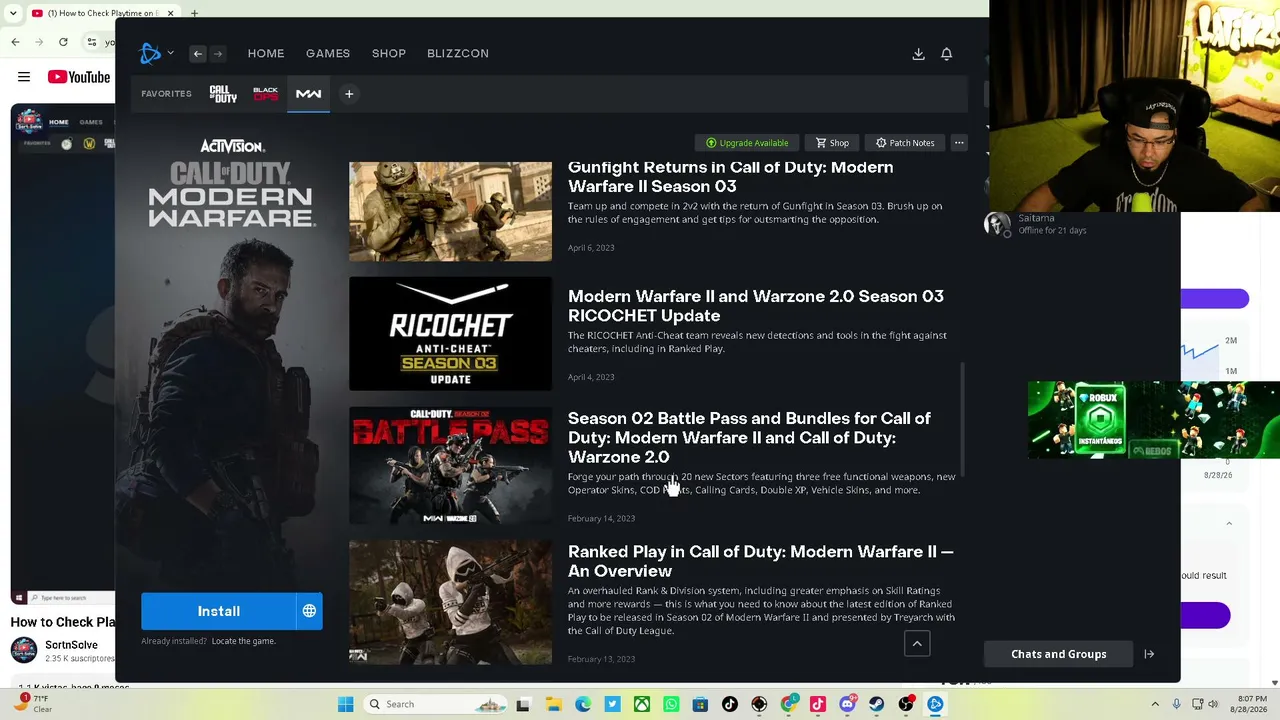Switch to Battle.net taskbar icon
1280x720 pixels.
tap(936, 704)
